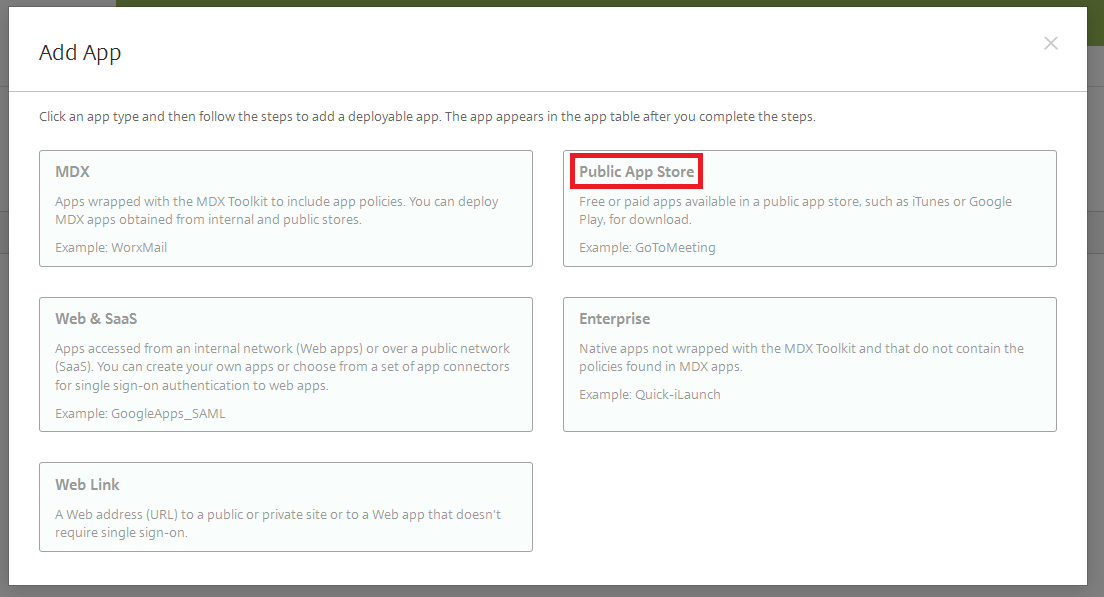Click blank area right of WorxMail example

pyautogui.click(x=350, y=247)
